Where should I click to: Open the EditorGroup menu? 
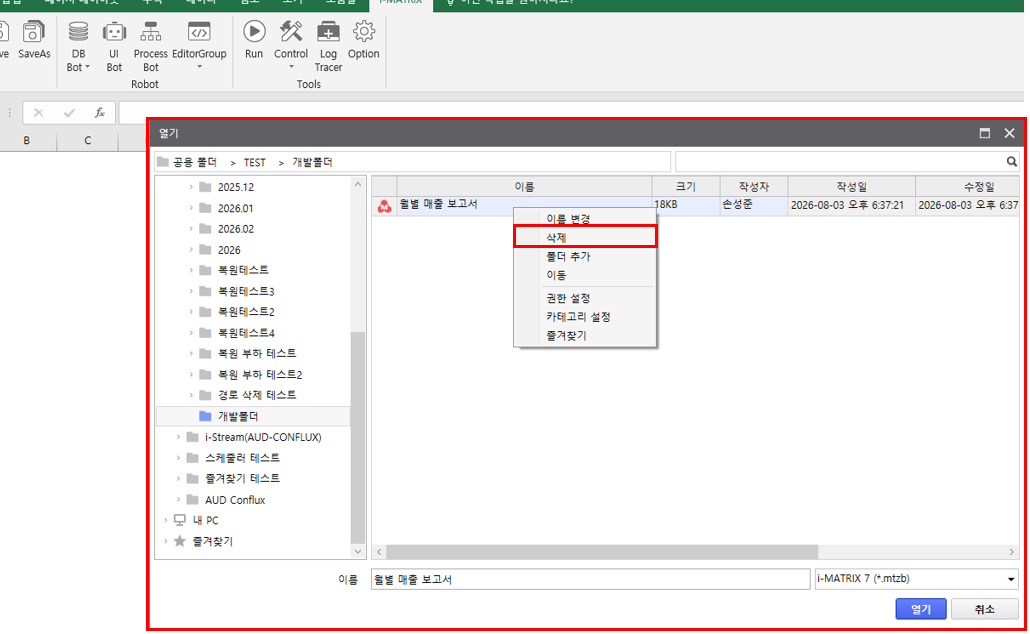(199, 46)
